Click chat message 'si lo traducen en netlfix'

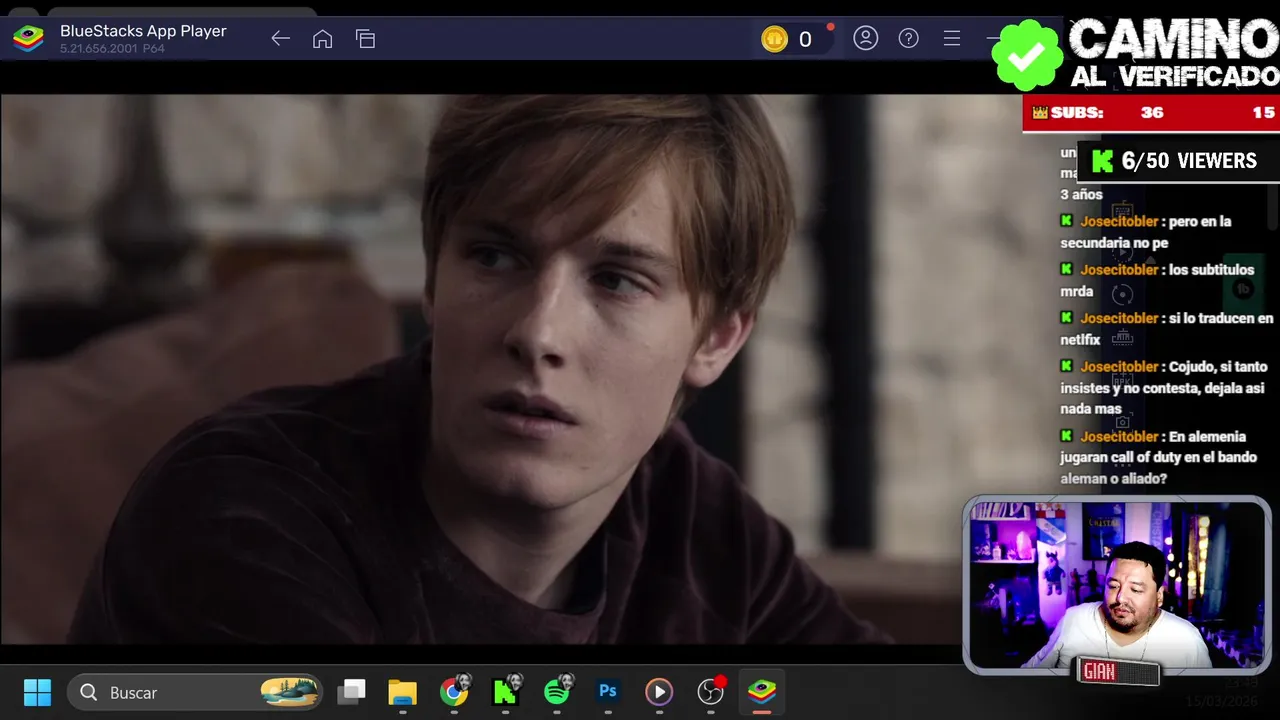pos(1167,329)
